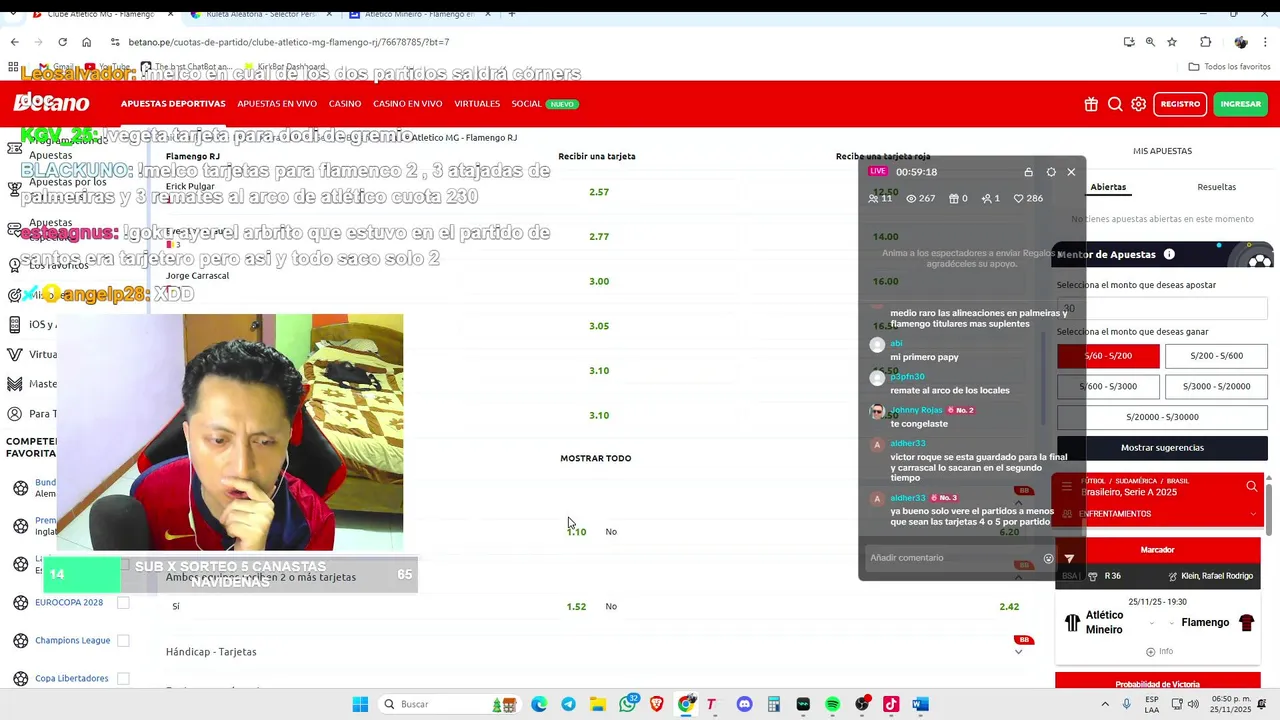Tick the EUROCOPA 2028 checkbox
The image size is (1280, 720).
[123, 603]
